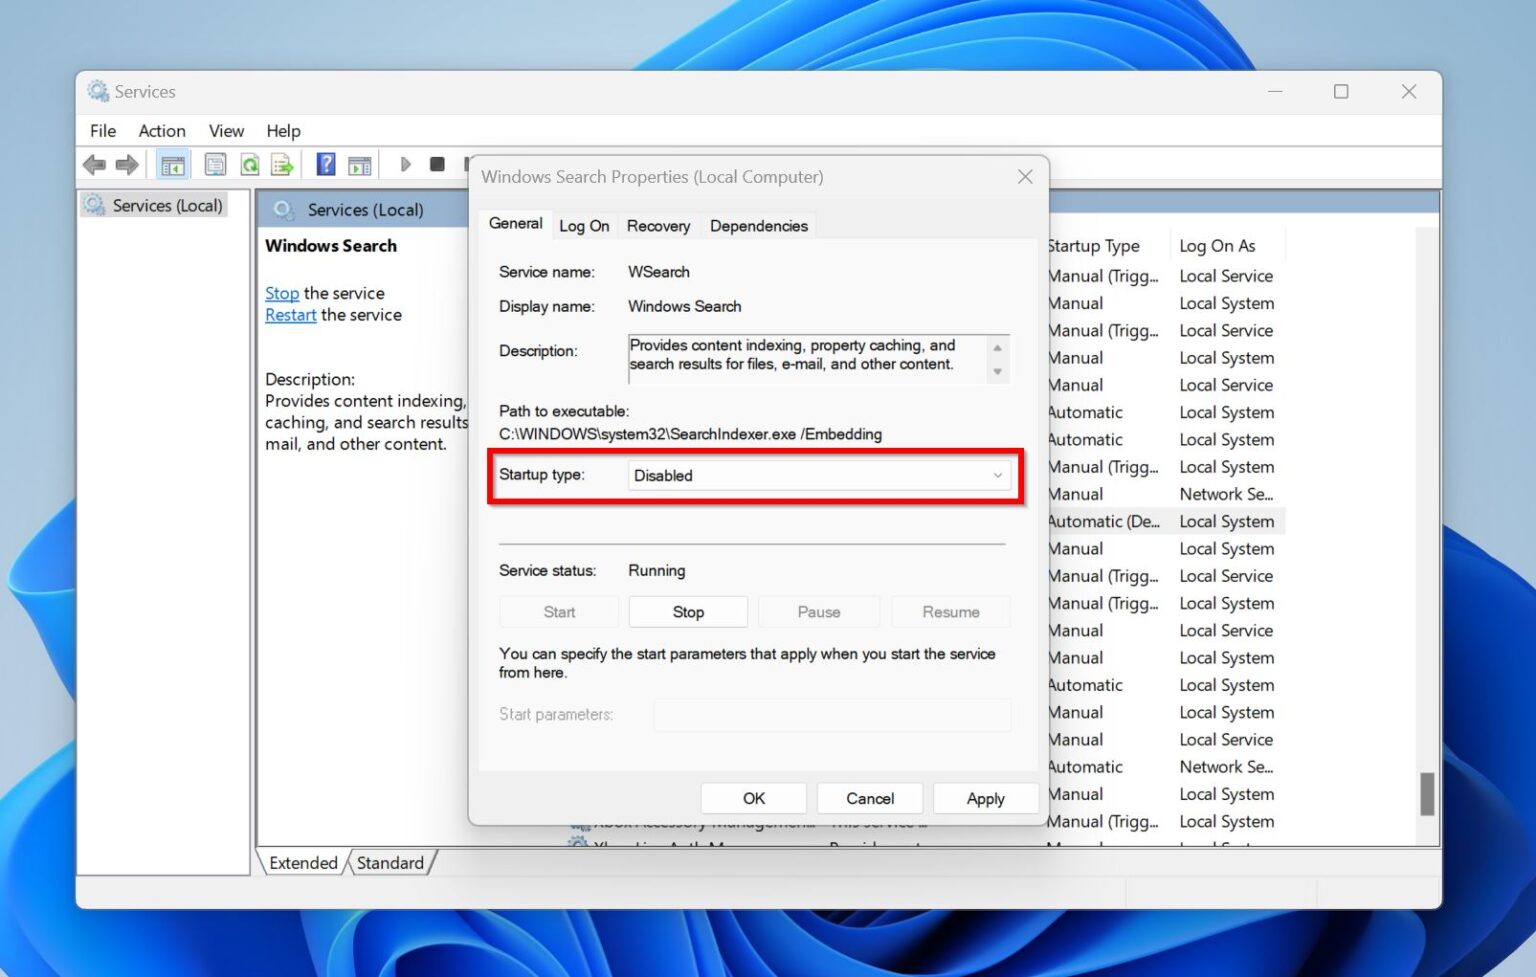Open the Action menu
1536x977 pixels.
point(161,130)
